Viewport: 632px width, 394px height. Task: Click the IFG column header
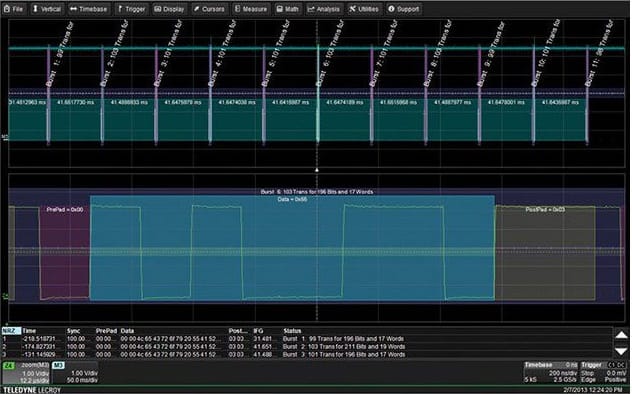[258, 331]
